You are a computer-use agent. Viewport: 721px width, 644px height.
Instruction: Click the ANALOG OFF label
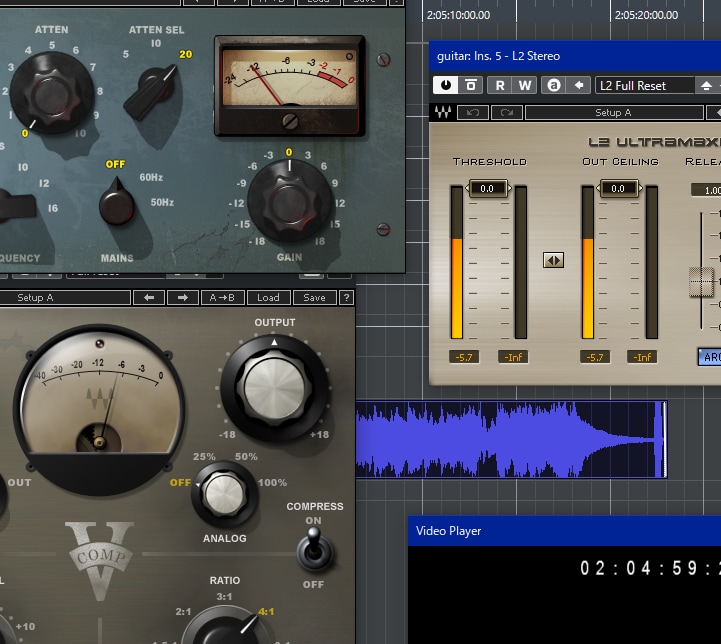(x=180, y=482)
